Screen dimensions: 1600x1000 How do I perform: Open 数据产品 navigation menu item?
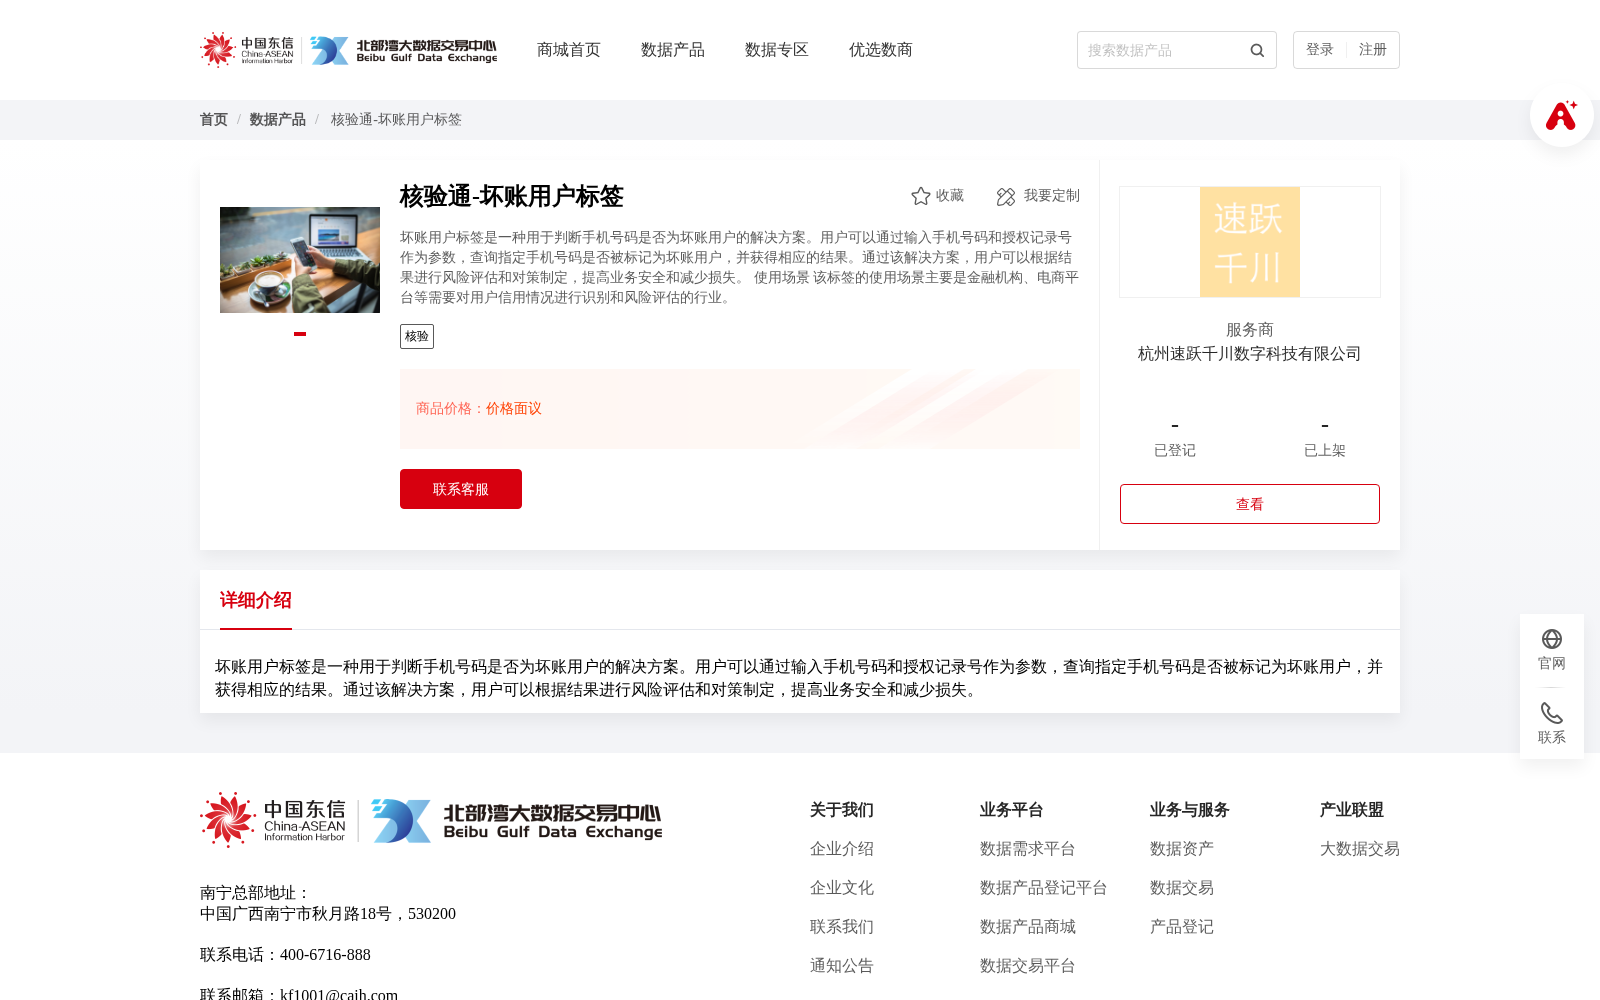[x=673, y=50]
